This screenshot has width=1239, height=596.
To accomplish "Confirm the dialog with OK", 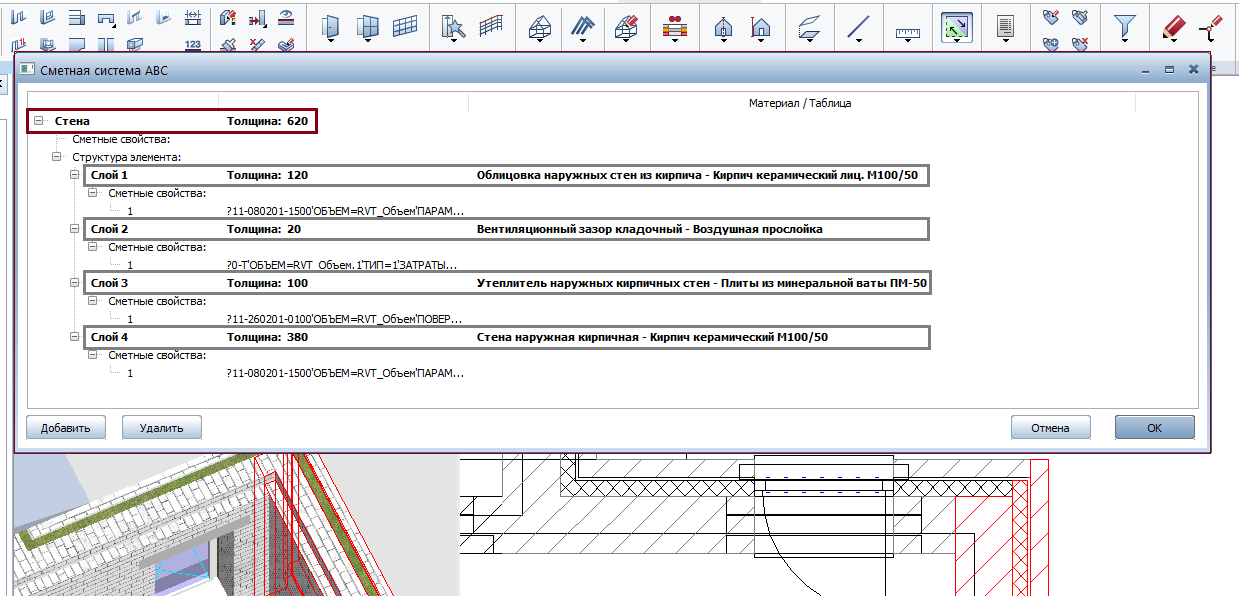I will click(x=1155, y=428).
